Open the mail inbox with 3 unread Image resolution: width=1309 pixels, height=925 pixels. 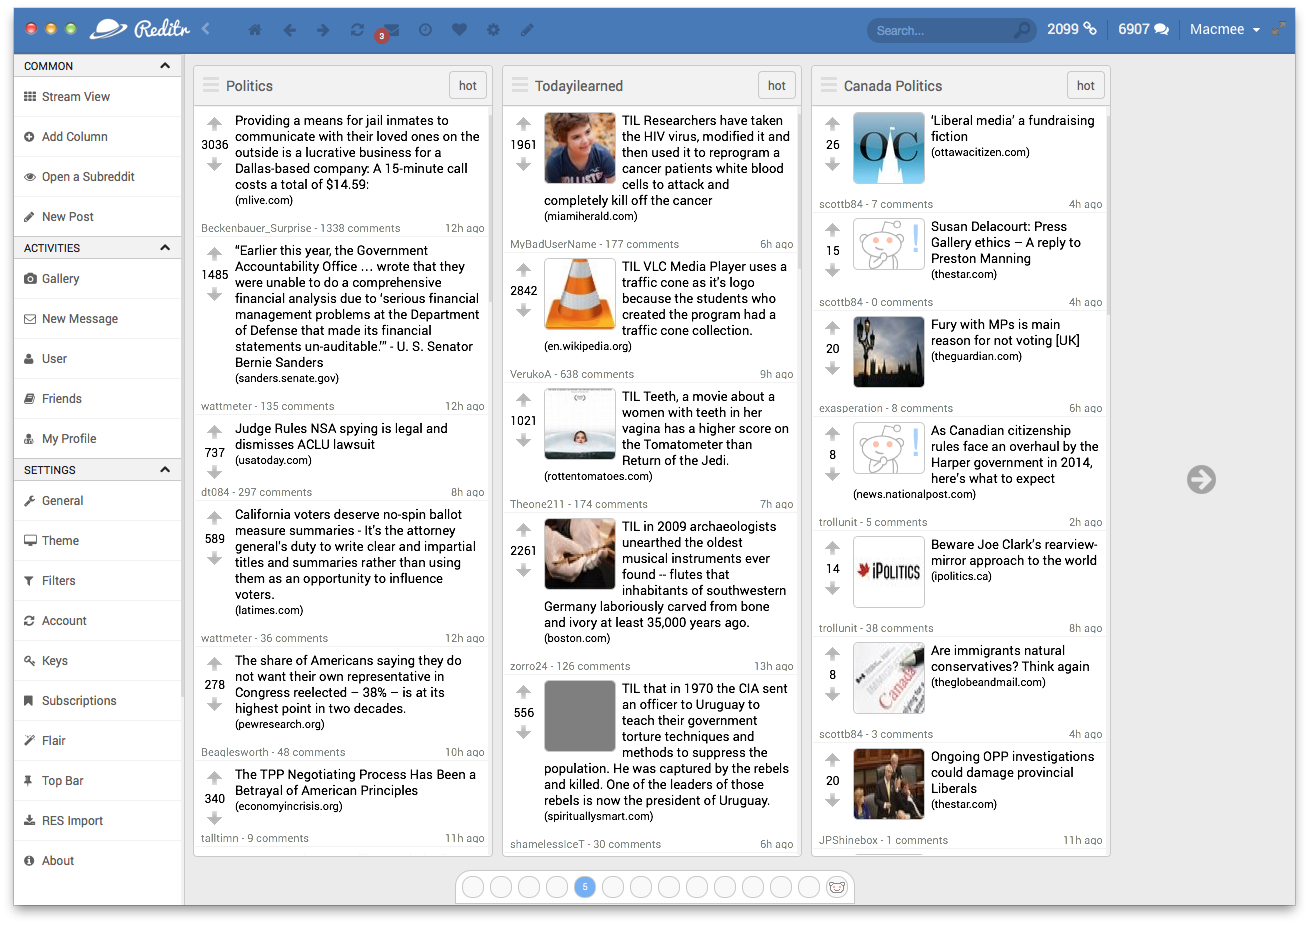pos(391,30)
